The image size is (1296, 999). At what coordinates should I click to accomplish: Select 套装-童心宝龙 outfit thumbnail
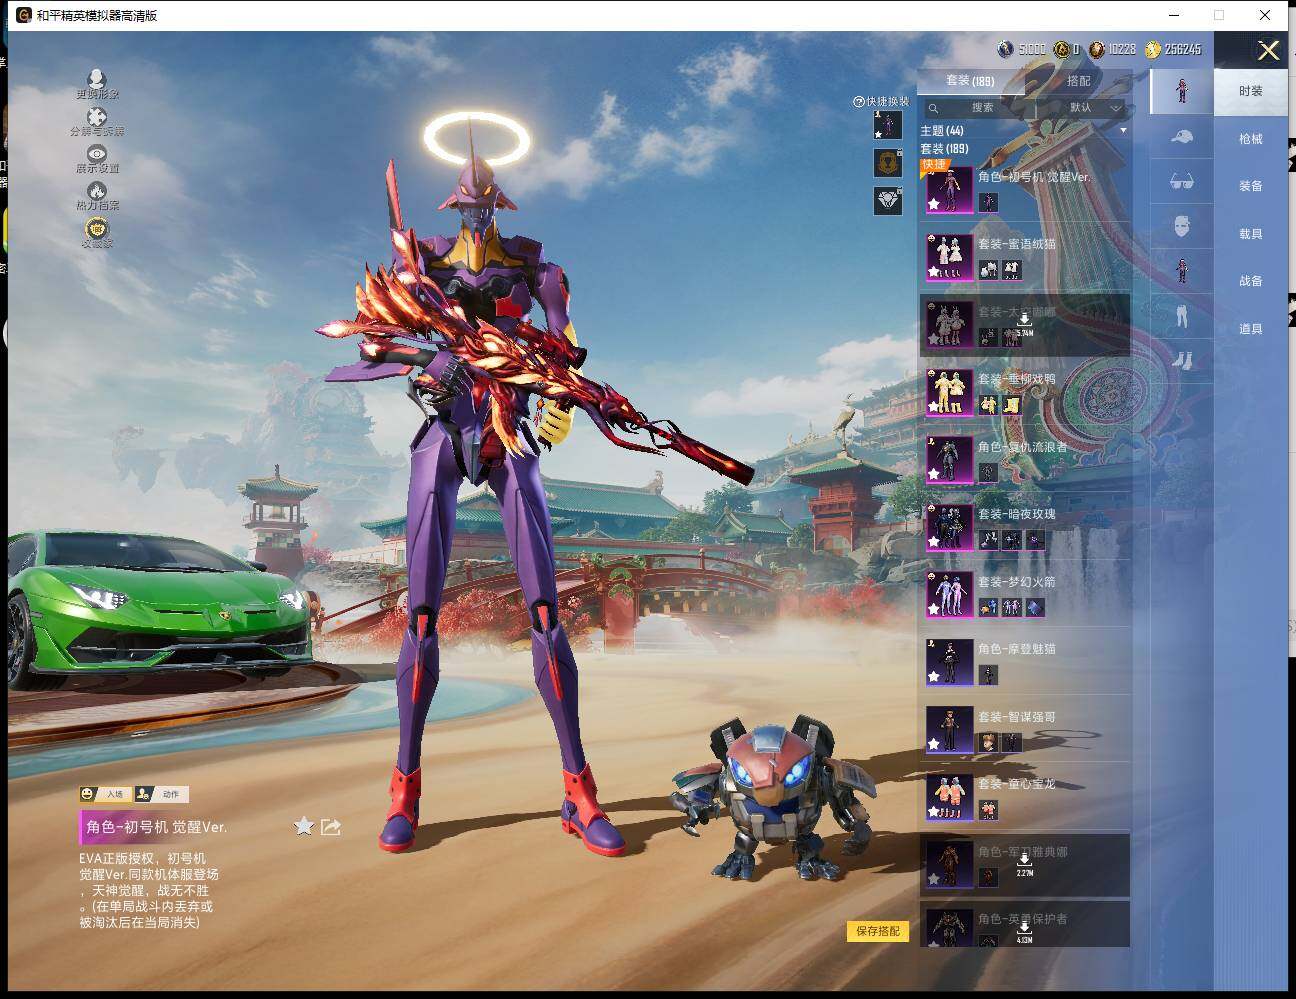tap(949, 797)
